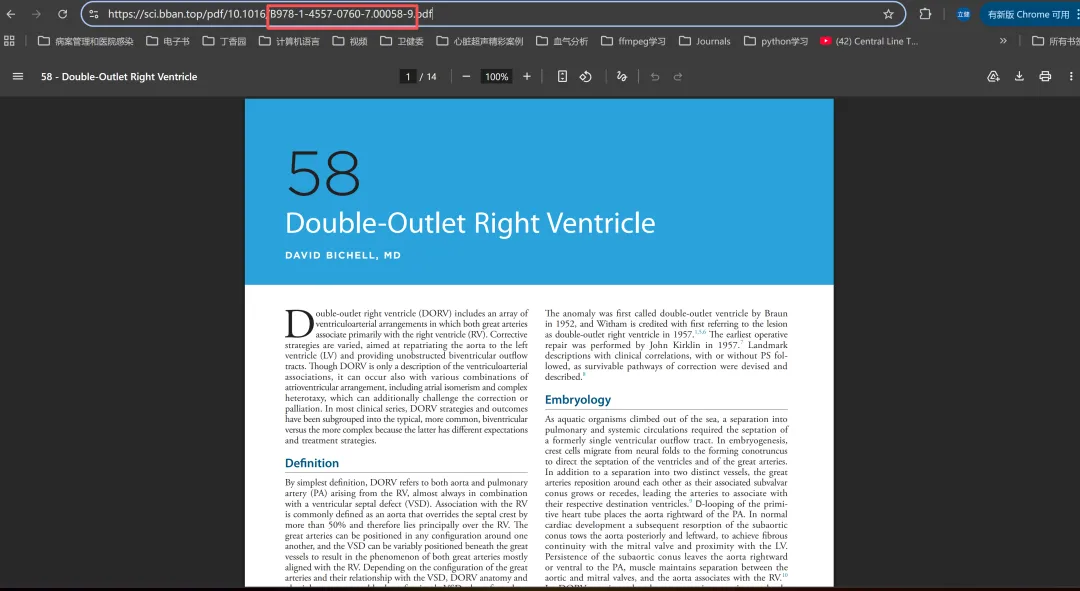Click the PDF undo arrow
1080x591 pixels.
point(655,76)
